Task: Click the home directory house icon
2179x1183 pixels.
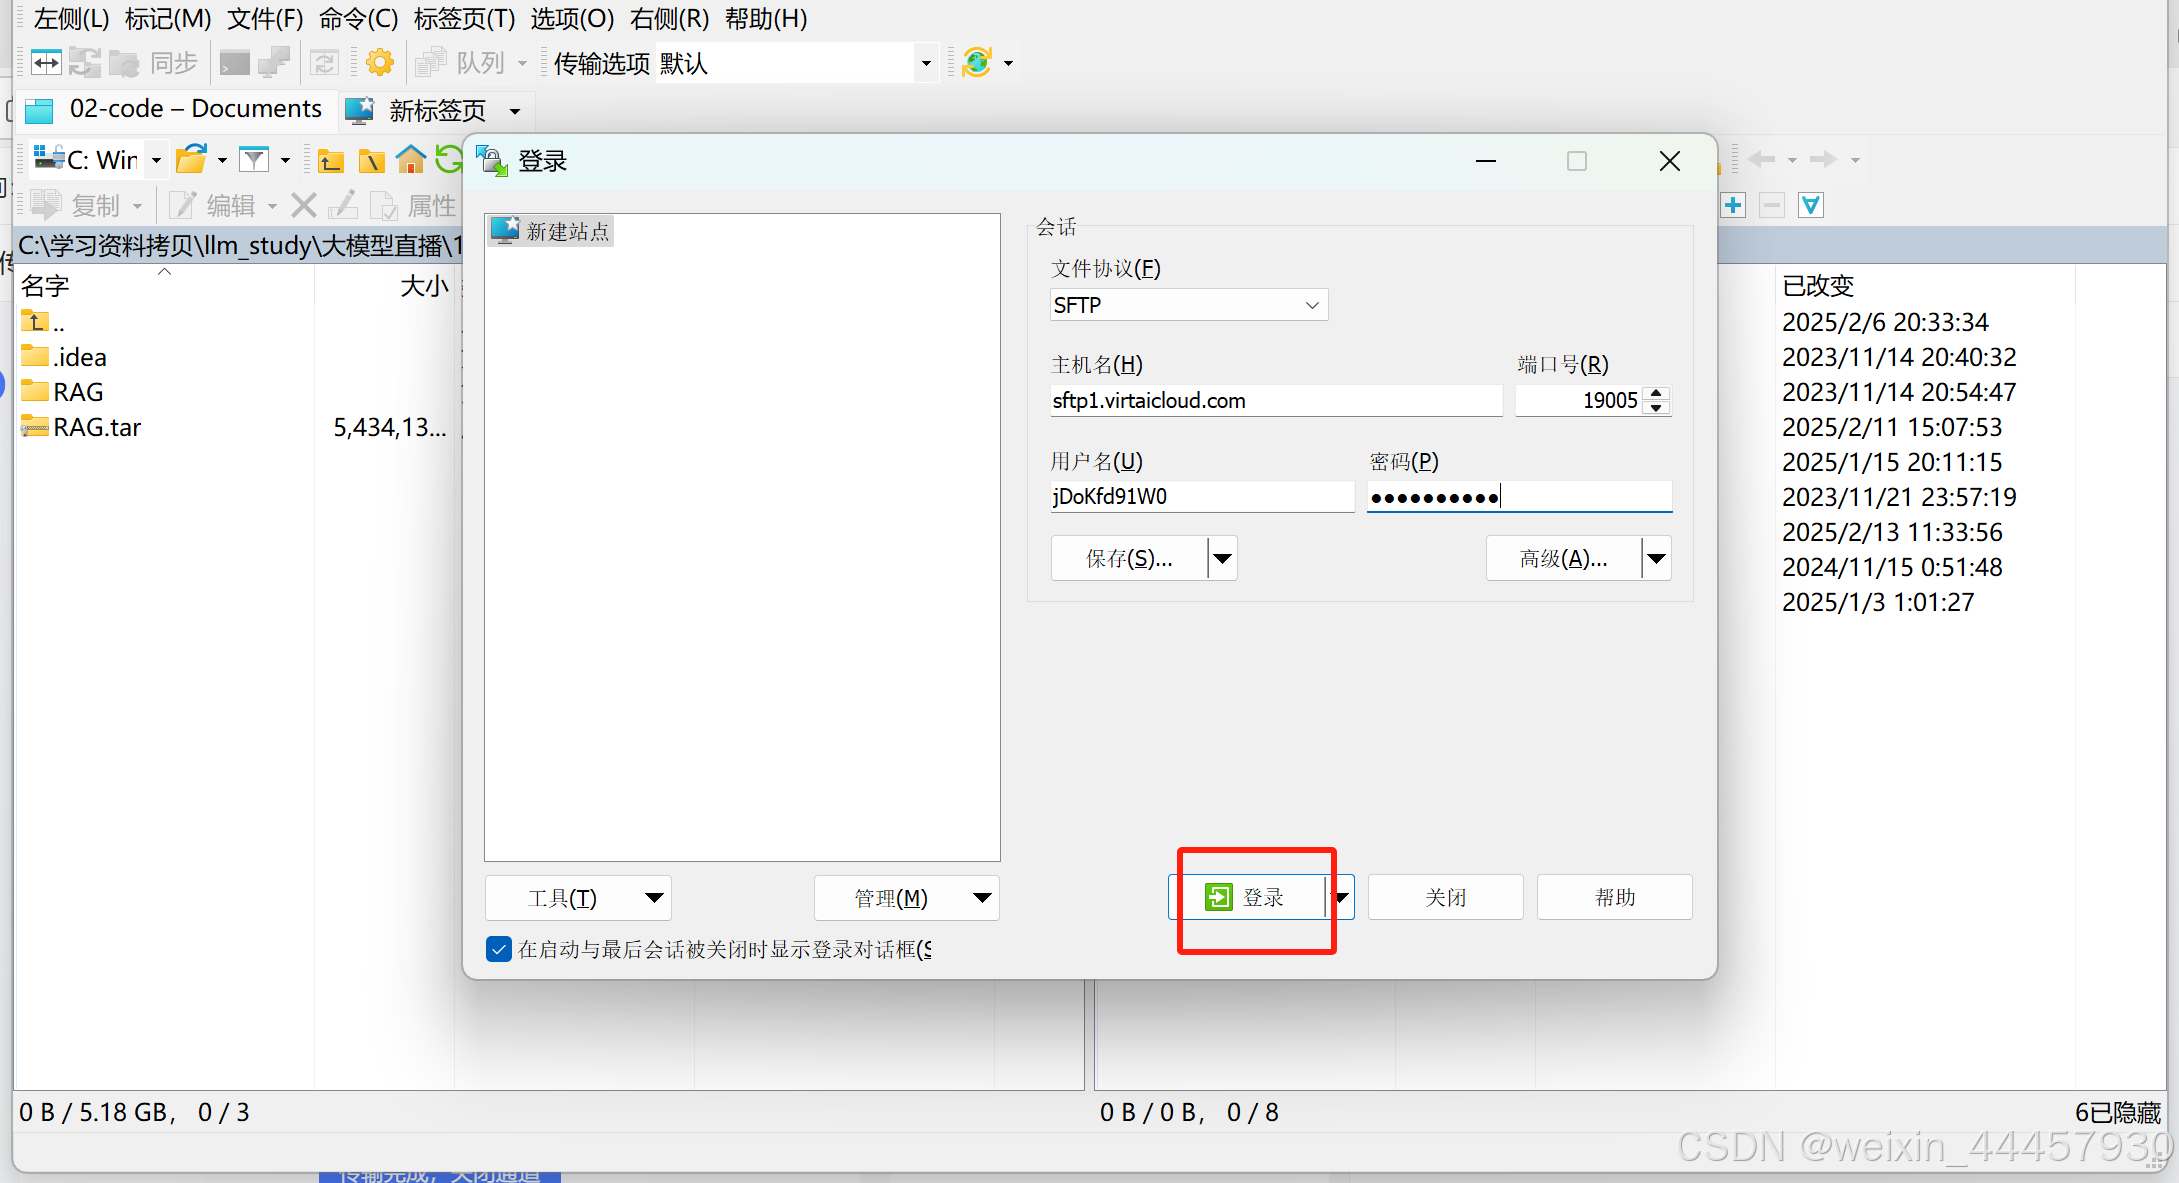Action: (410, 159)
